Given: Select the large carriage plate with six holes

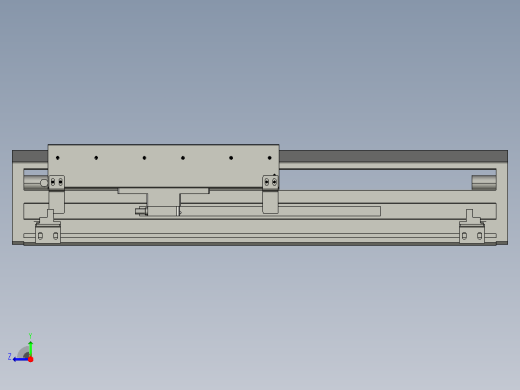Looking at the screenshot, I should coord(163,166).
